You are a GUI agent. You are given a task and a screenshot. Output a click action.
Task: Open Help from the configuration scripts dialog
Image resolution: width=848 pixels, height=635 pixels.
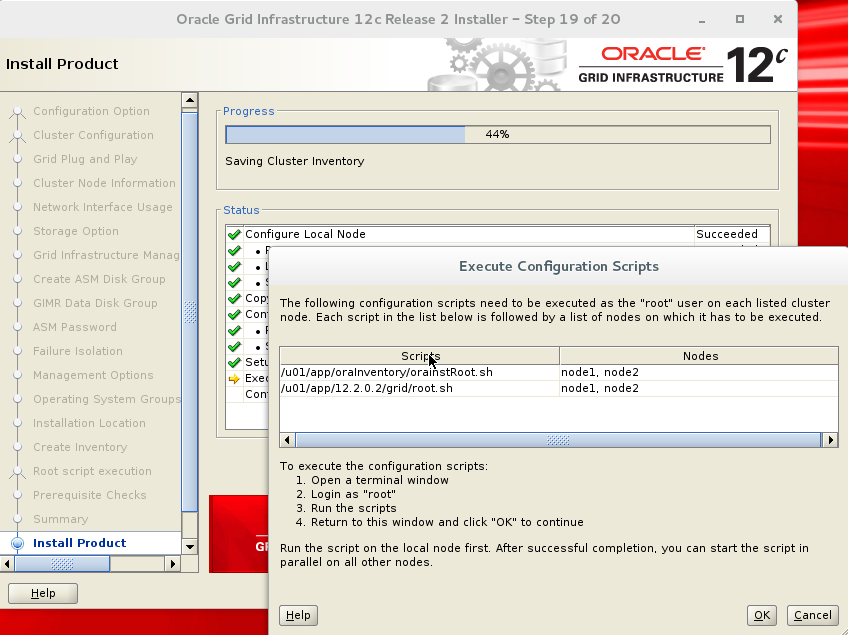(x=298, y=615)
